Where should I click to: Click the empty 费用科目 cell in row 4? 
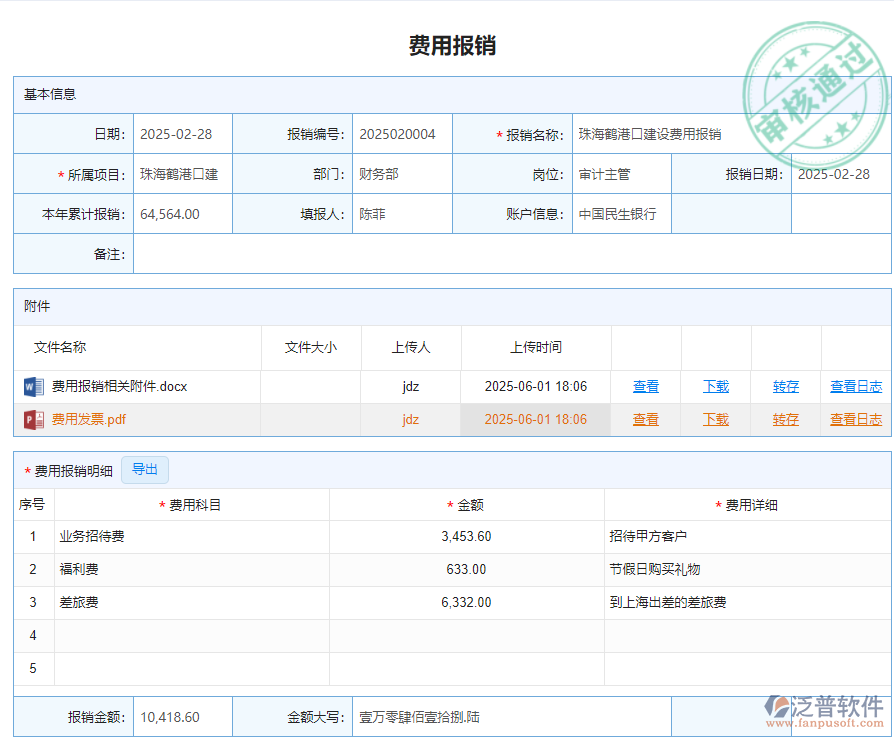click(x=193, y=636)
